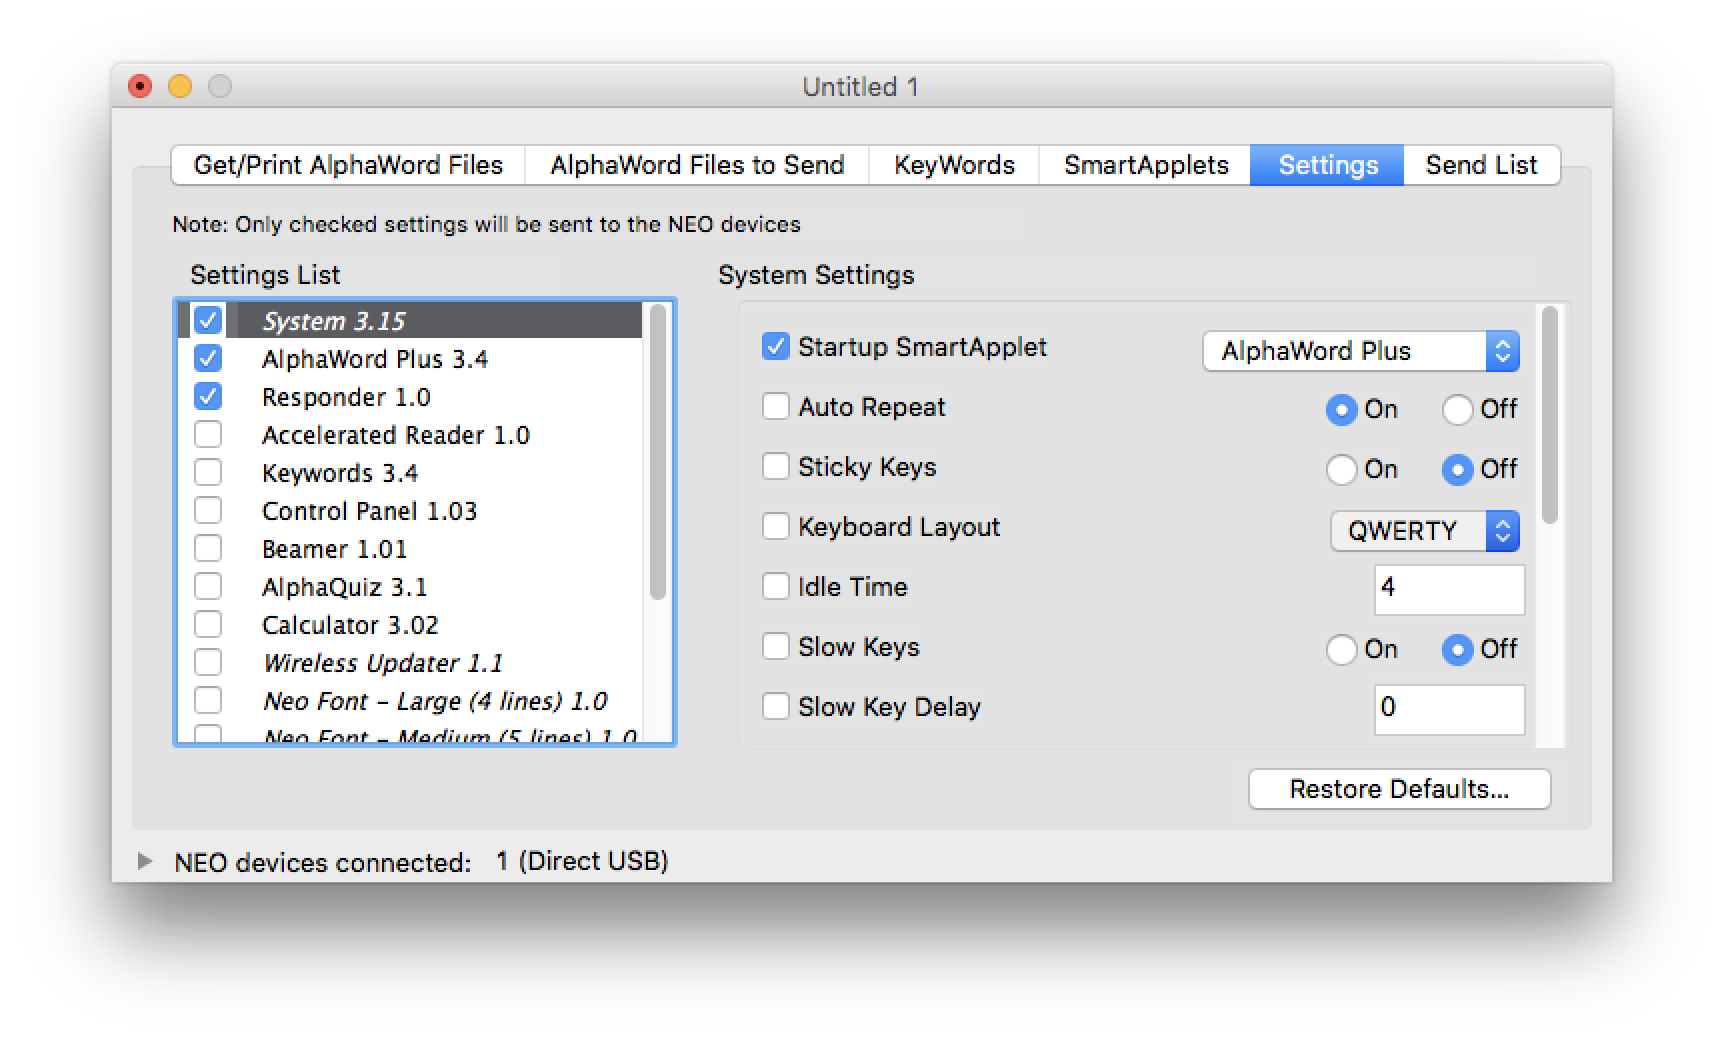This screenshot has height=1042, width=1724.
Task: Click the Idle Time value field
Action: pos(1449,589)
